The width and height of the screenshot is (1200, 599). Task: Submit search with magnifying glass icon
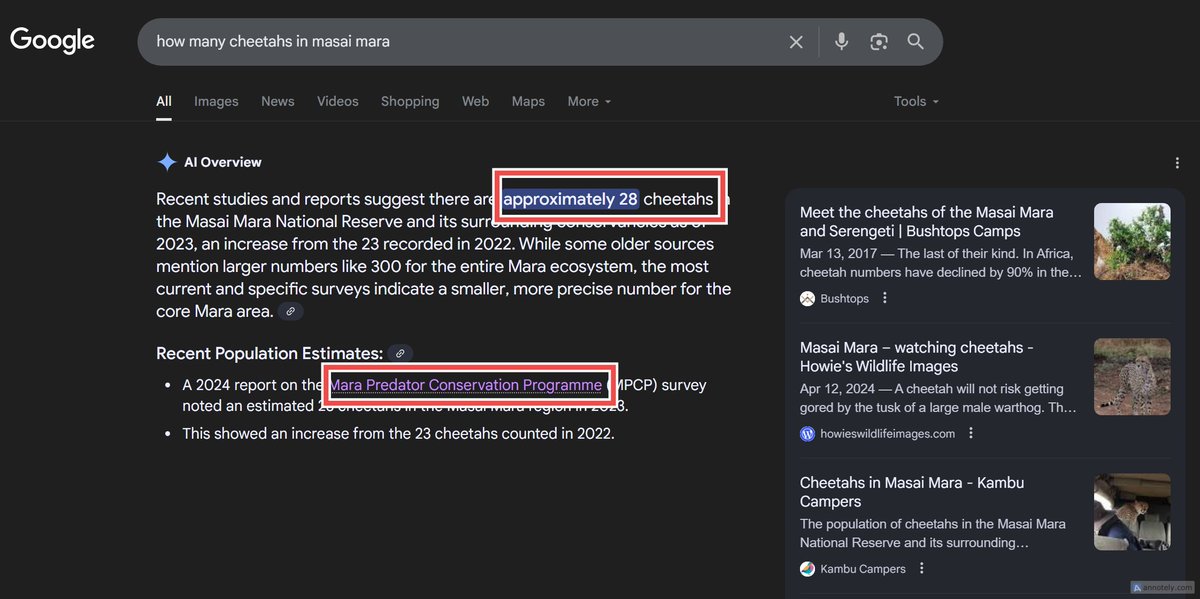[x=916, y=42]
